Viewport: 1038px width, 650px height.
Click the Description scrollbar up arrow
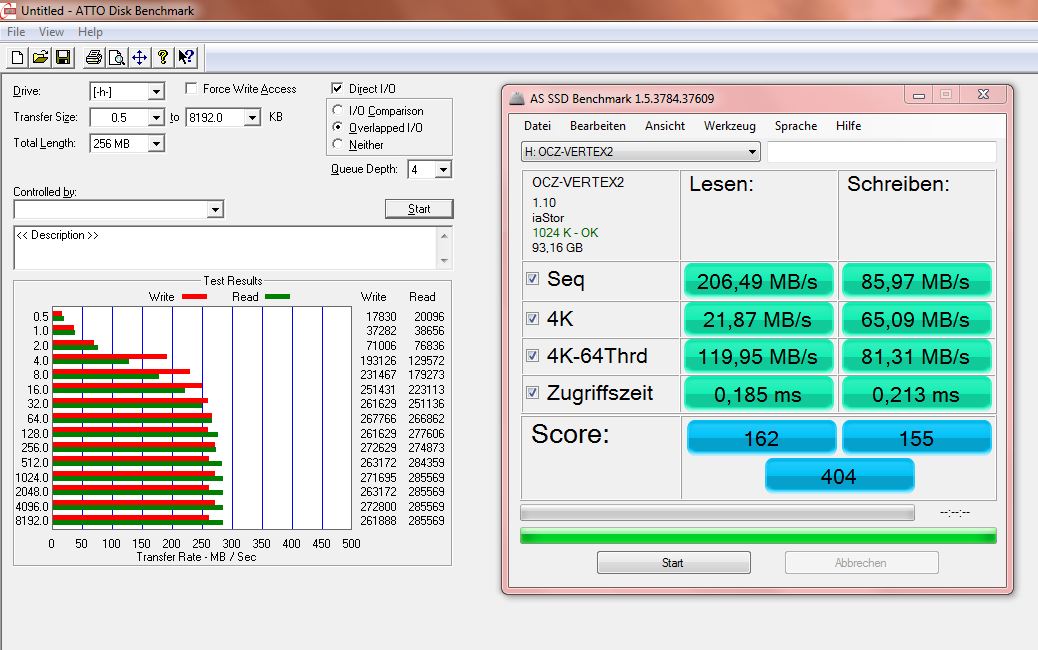(x=444, y=235)
